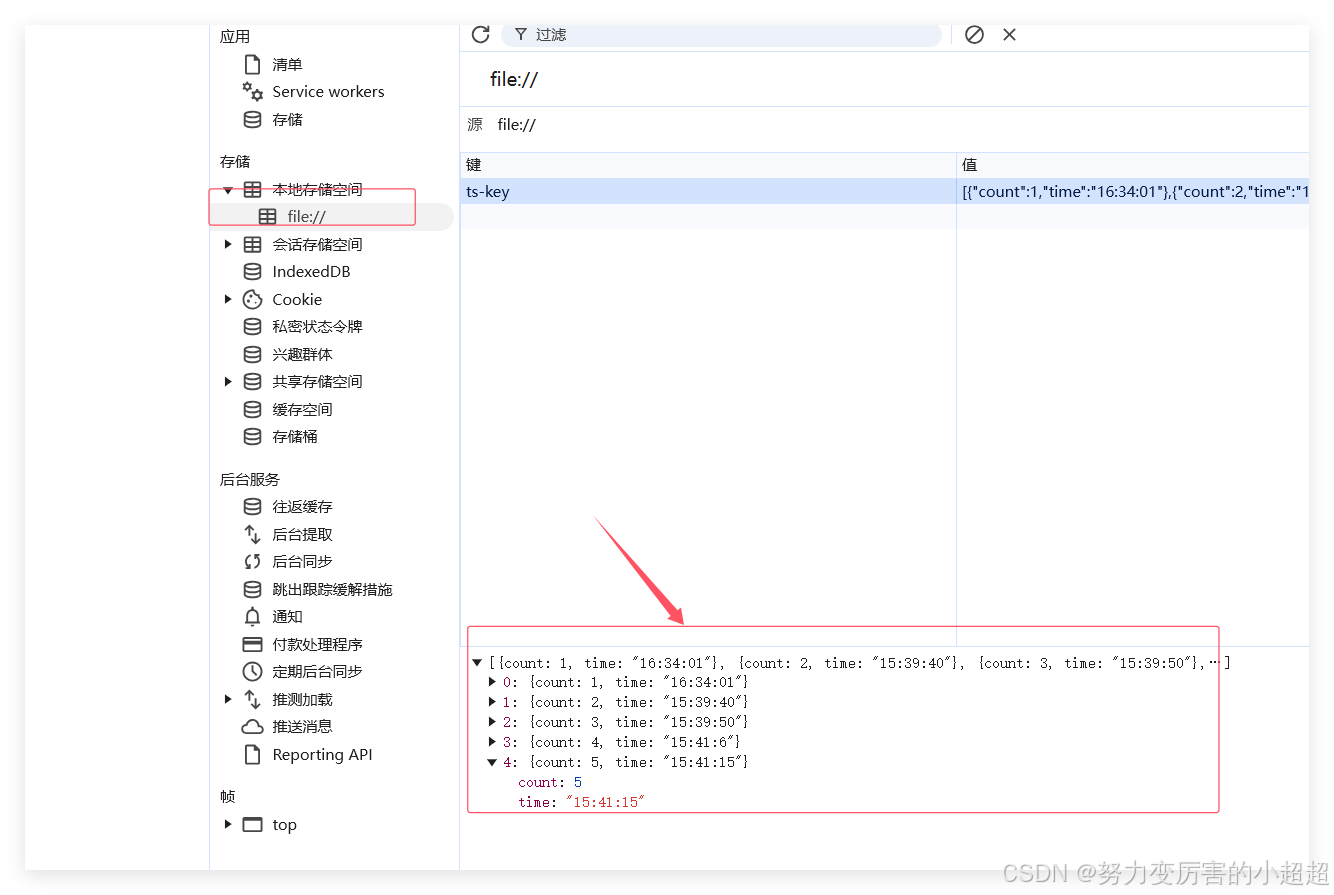
Task: Expand the Cookie tree node
Action: coord(228,299)
